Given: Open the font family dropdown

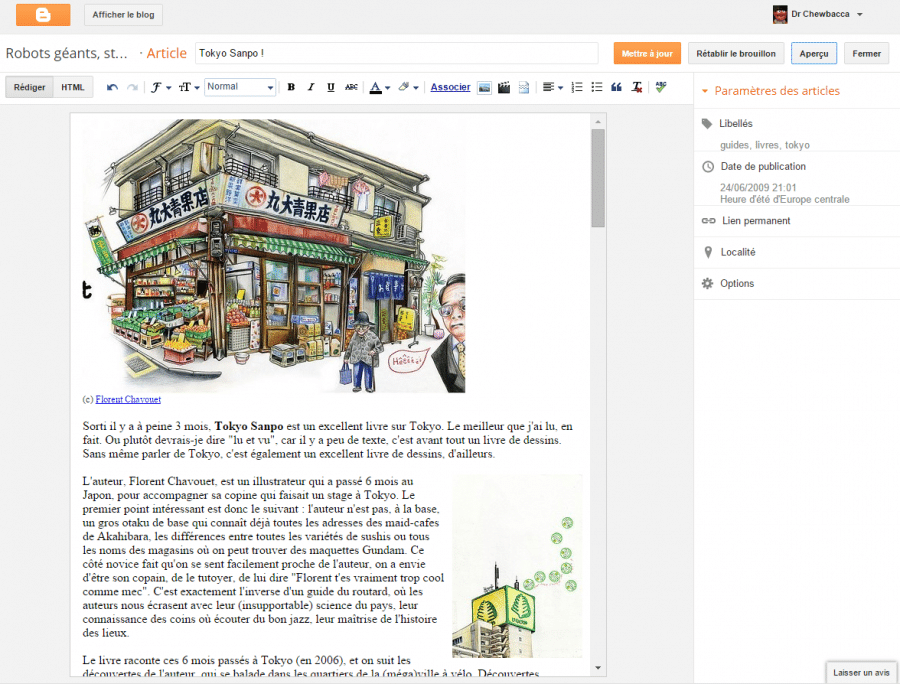Looking at the screenshot, I should click(x=161, y=88).
